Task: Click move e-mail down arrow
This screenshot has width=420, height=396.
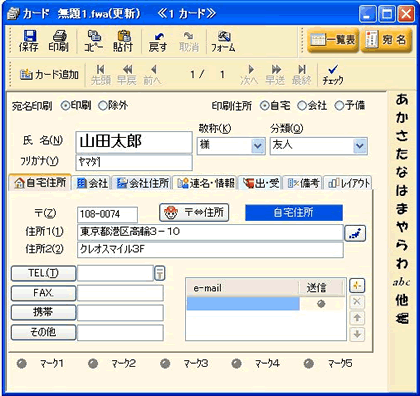Action: 357,334
